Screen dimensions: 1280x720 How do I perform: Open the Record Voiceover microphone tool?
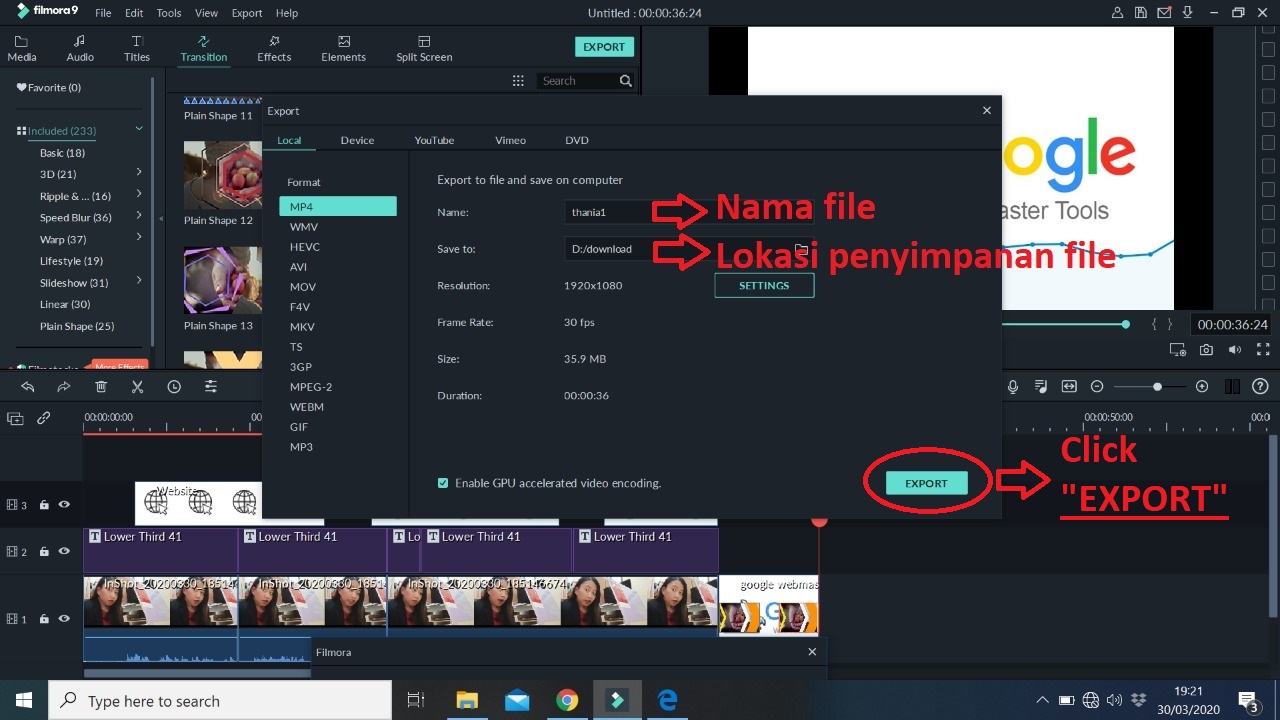1012,386
